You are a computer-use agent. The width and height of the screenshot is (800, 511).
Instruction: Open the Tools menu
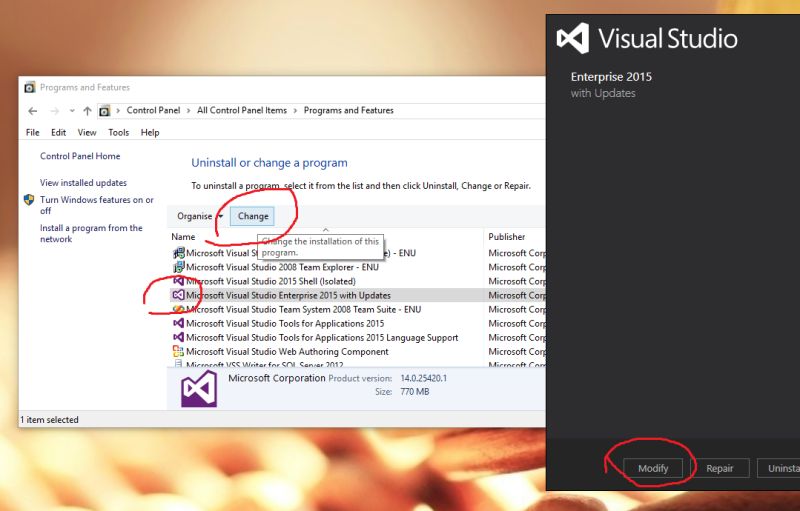(118, 132)
